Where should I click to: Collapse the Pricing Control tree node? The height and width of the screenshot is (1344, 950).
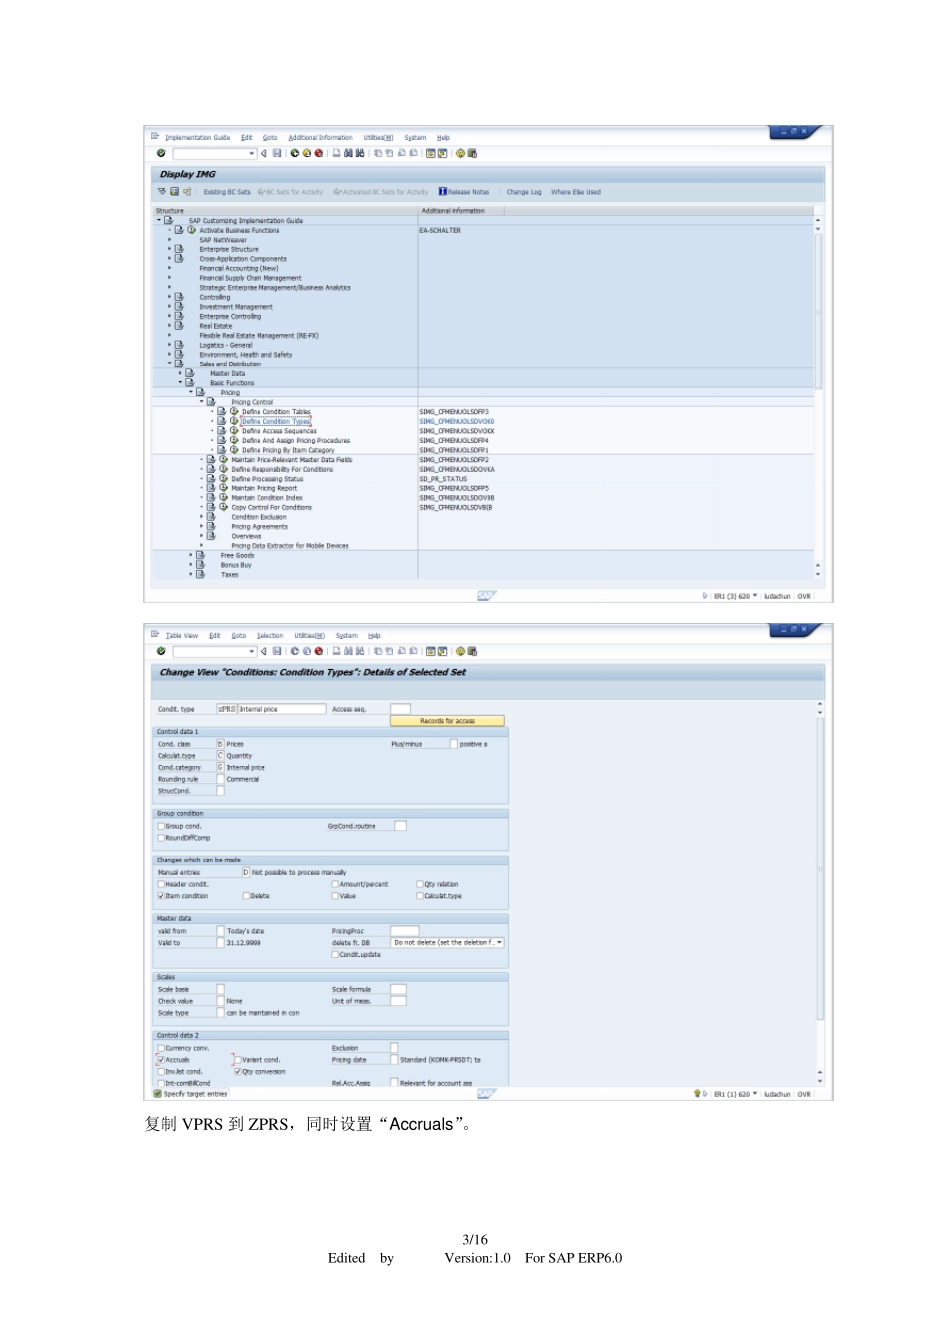pyautogui.click(x=201, y=402)
